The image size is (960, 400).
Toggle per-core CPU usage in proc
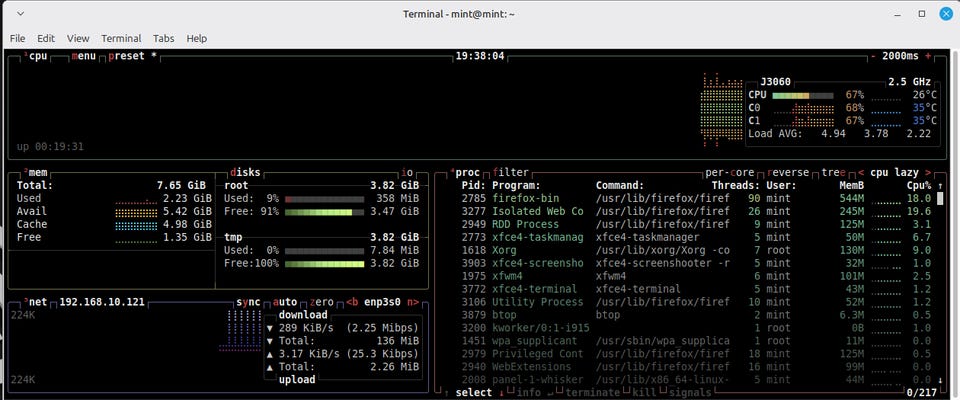[730, 173]
